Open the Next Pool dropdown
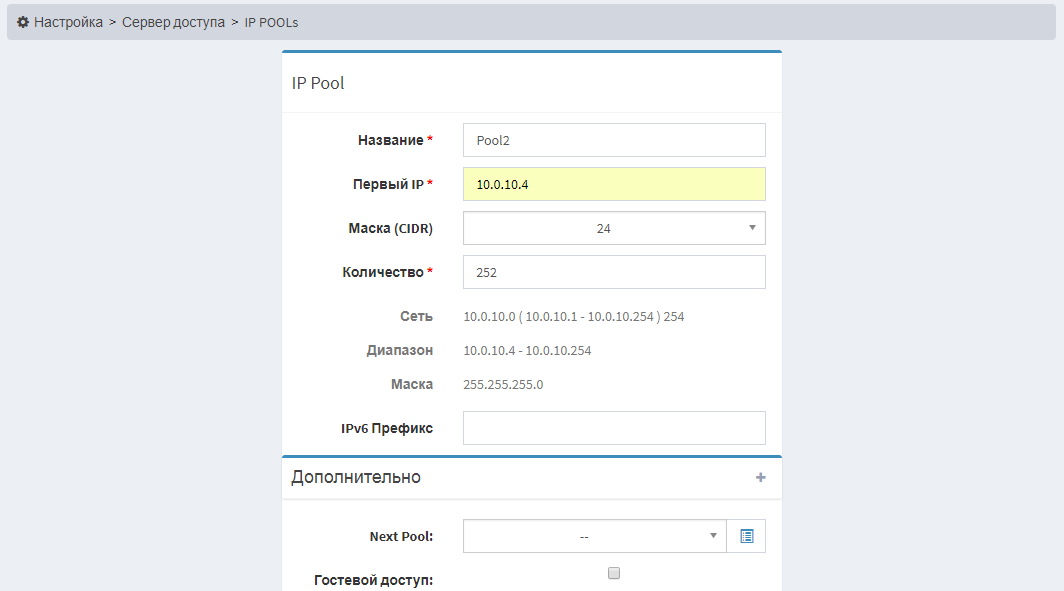Screen dimensions: 1064x591 coord(594,536)
